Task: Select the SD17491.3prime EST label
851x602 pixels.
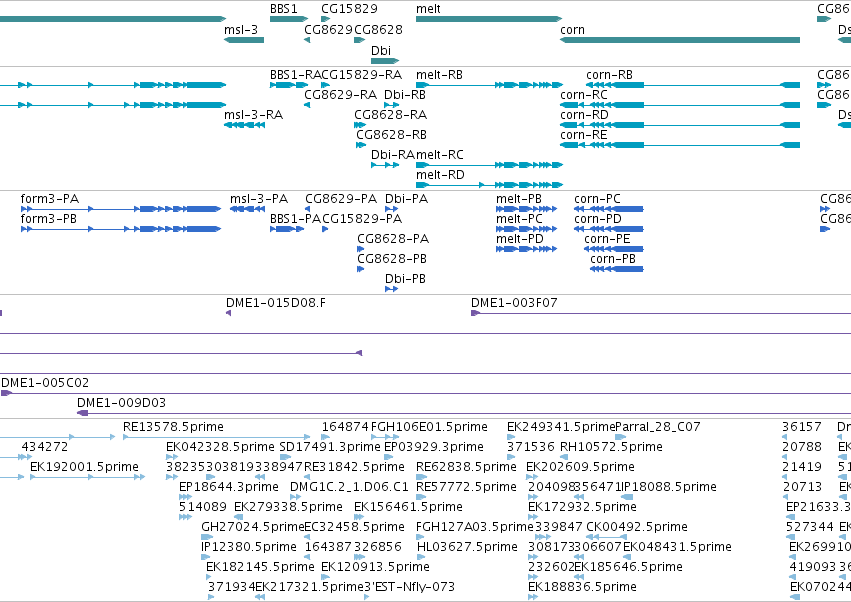Action: click(330, 447)
